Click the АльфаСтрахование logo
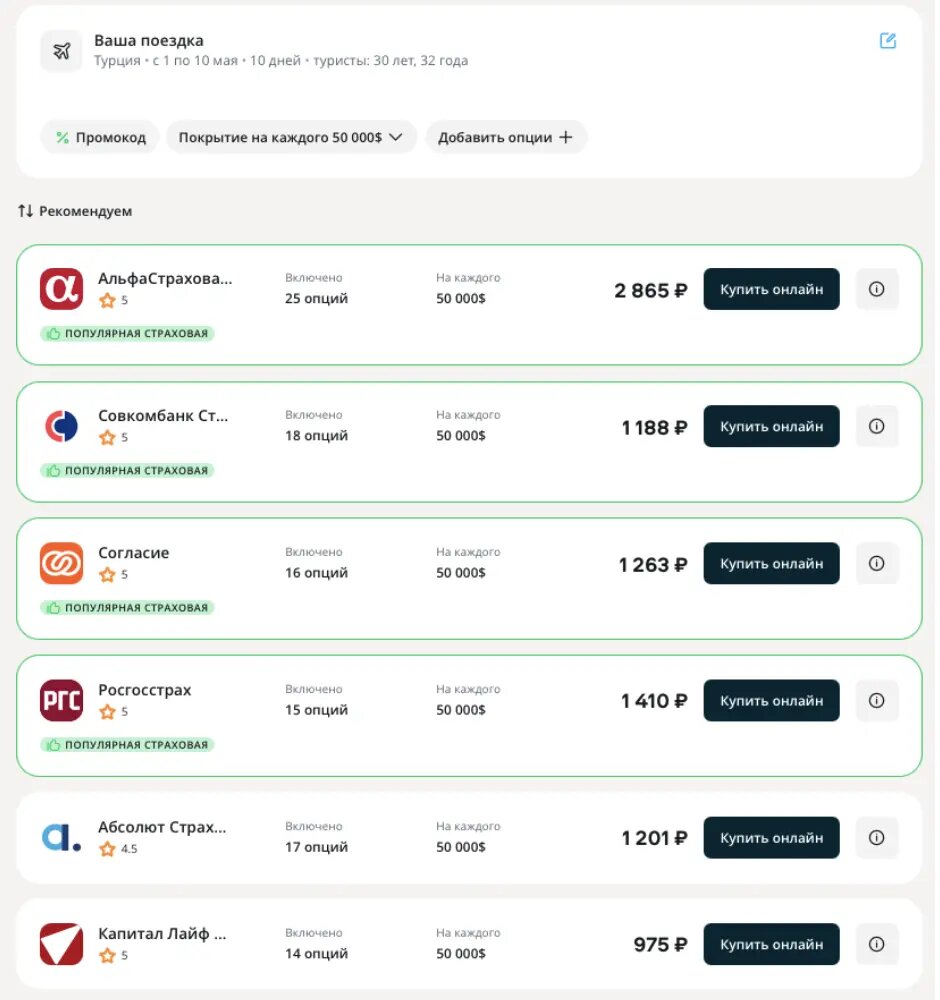 [x=62, y=290]
